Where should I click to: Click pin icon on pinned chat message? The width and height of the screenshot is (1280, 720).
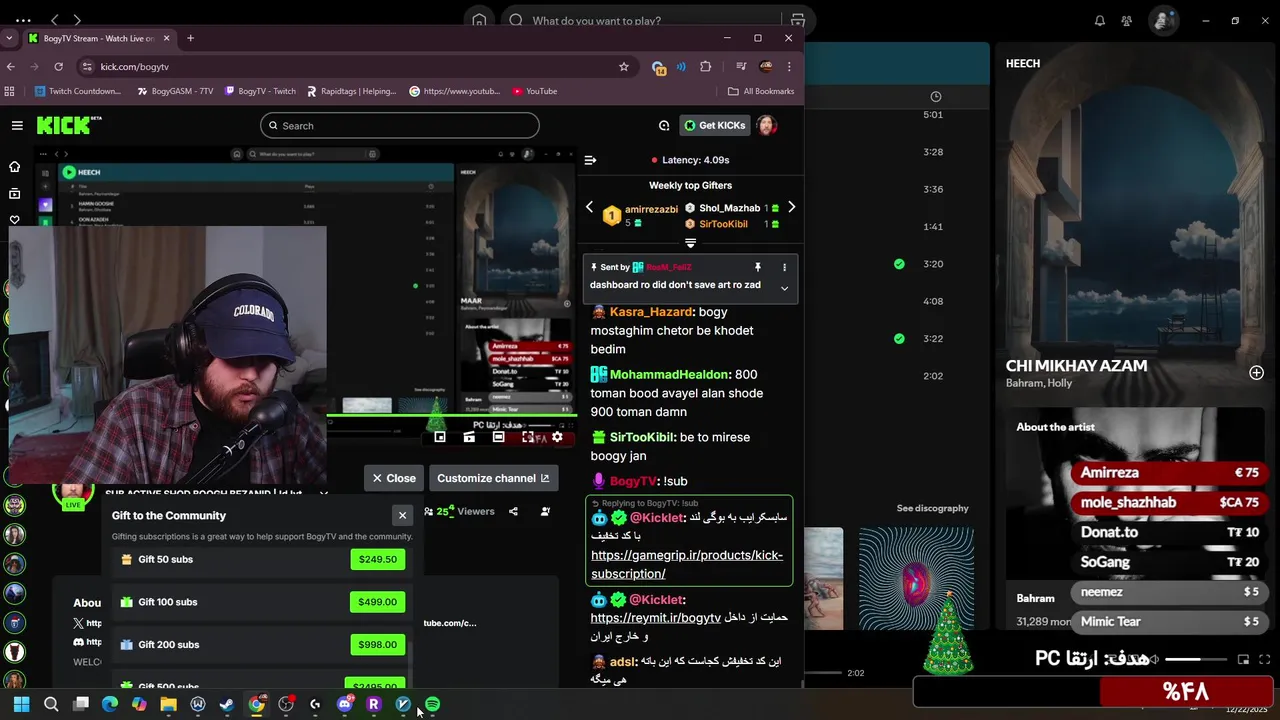click(x=758, y=267)
